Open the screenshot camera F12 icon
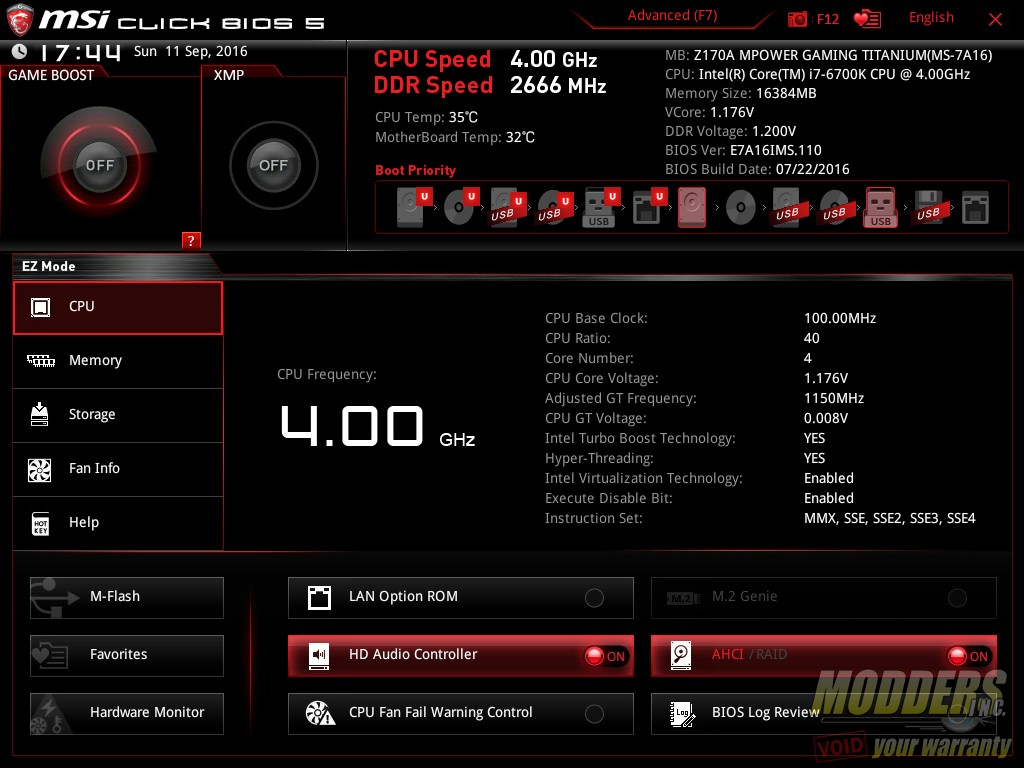Viewport: 1024px width, 768px height. coord(797,19)
